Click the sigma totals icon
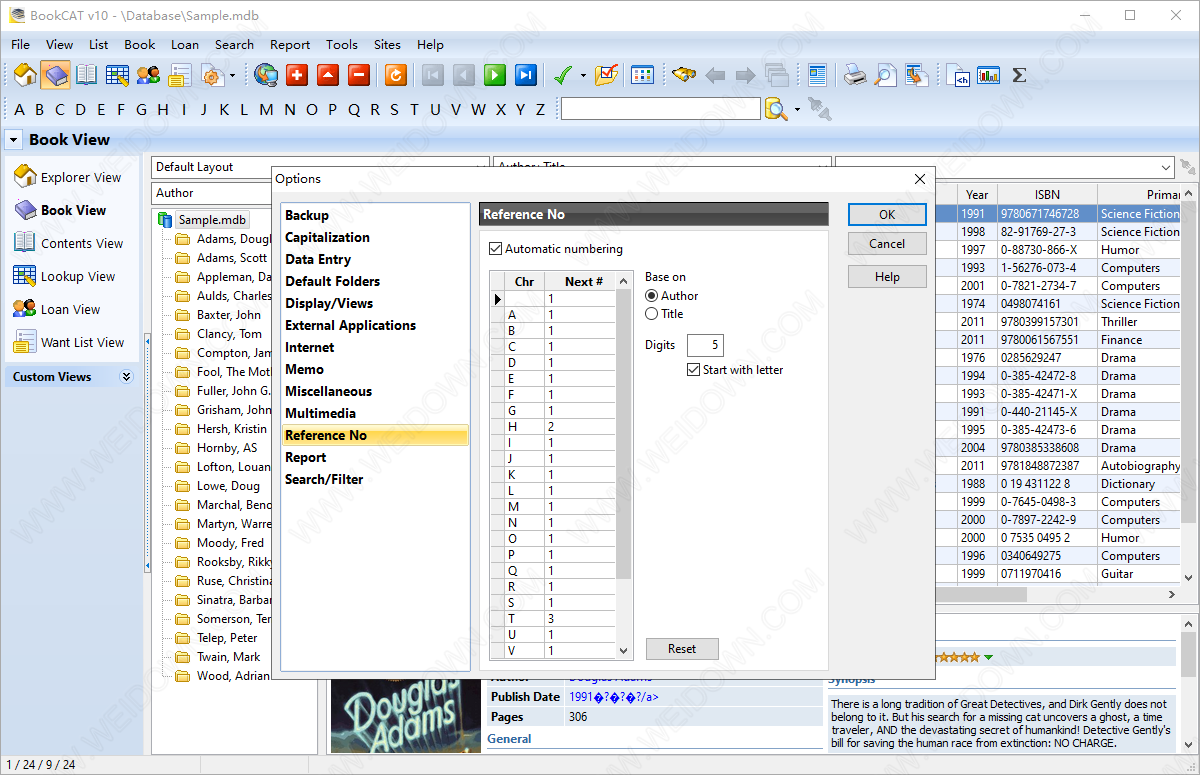1200x775 pixels. (x=1019, y=75)
